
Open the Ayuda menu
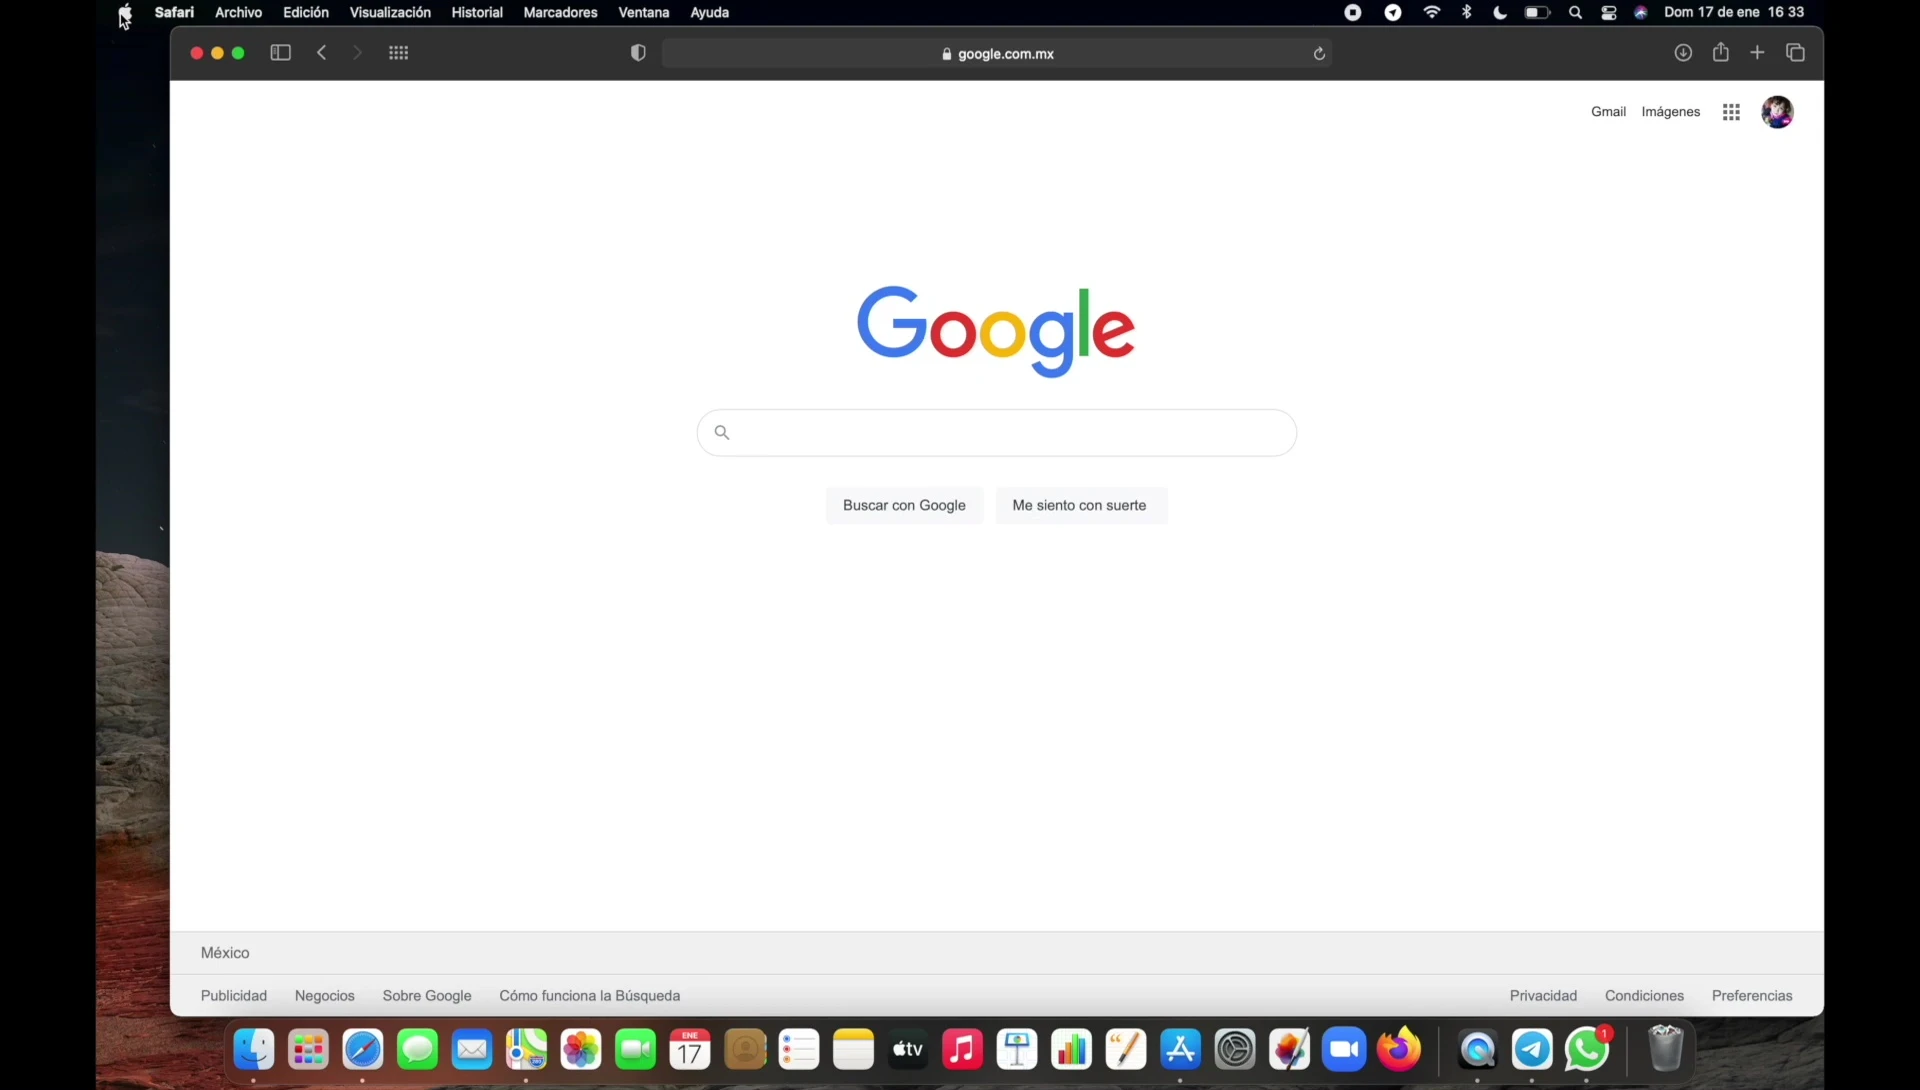(x=710, y=12)
